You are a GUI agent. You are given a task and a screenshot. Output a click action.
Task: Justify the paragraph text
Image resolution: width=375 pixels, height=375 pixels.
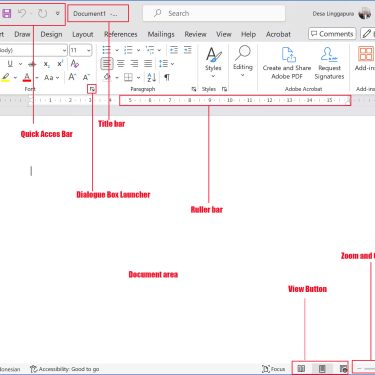[x=148, y=64]
